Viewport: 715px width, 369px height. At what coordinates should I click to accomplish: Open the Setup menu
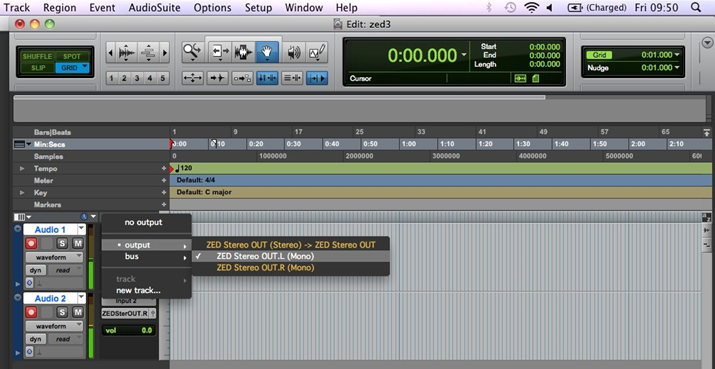point(258,8)
